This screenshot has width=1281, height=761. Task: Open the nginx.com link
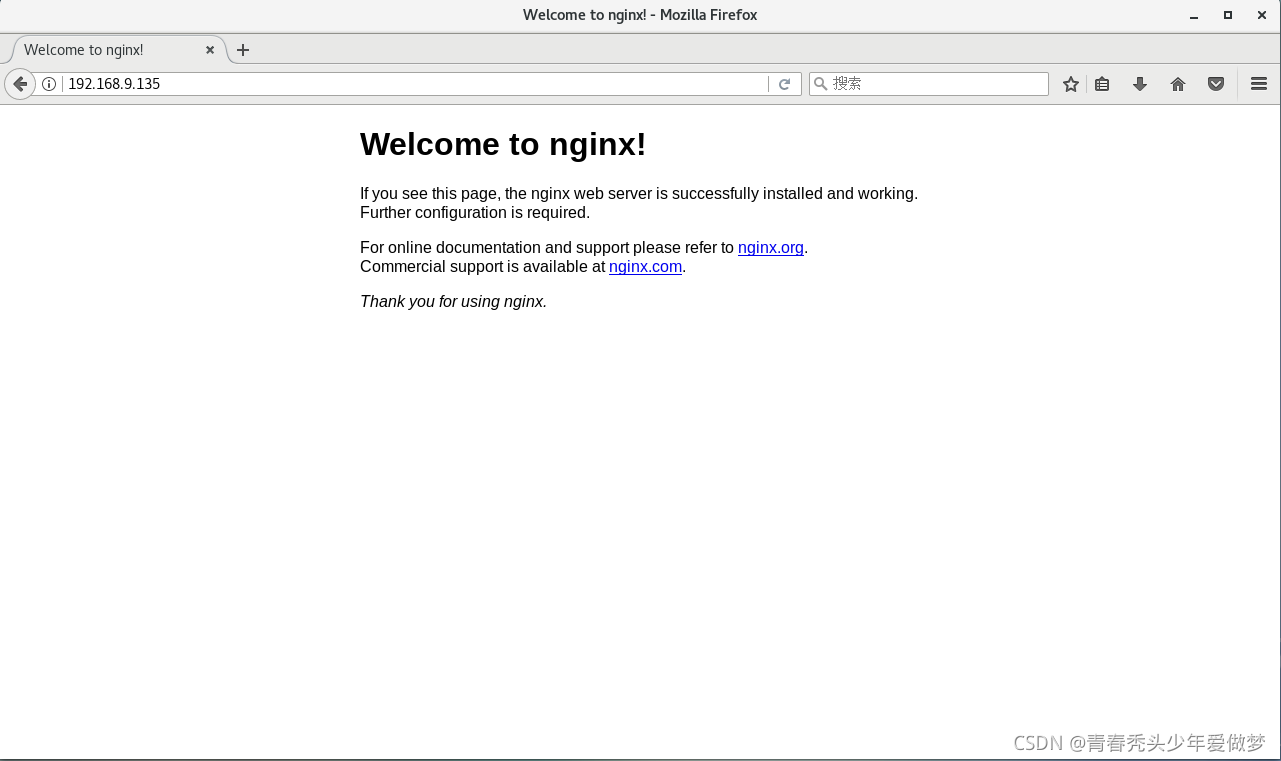click(x=645, y=267)
